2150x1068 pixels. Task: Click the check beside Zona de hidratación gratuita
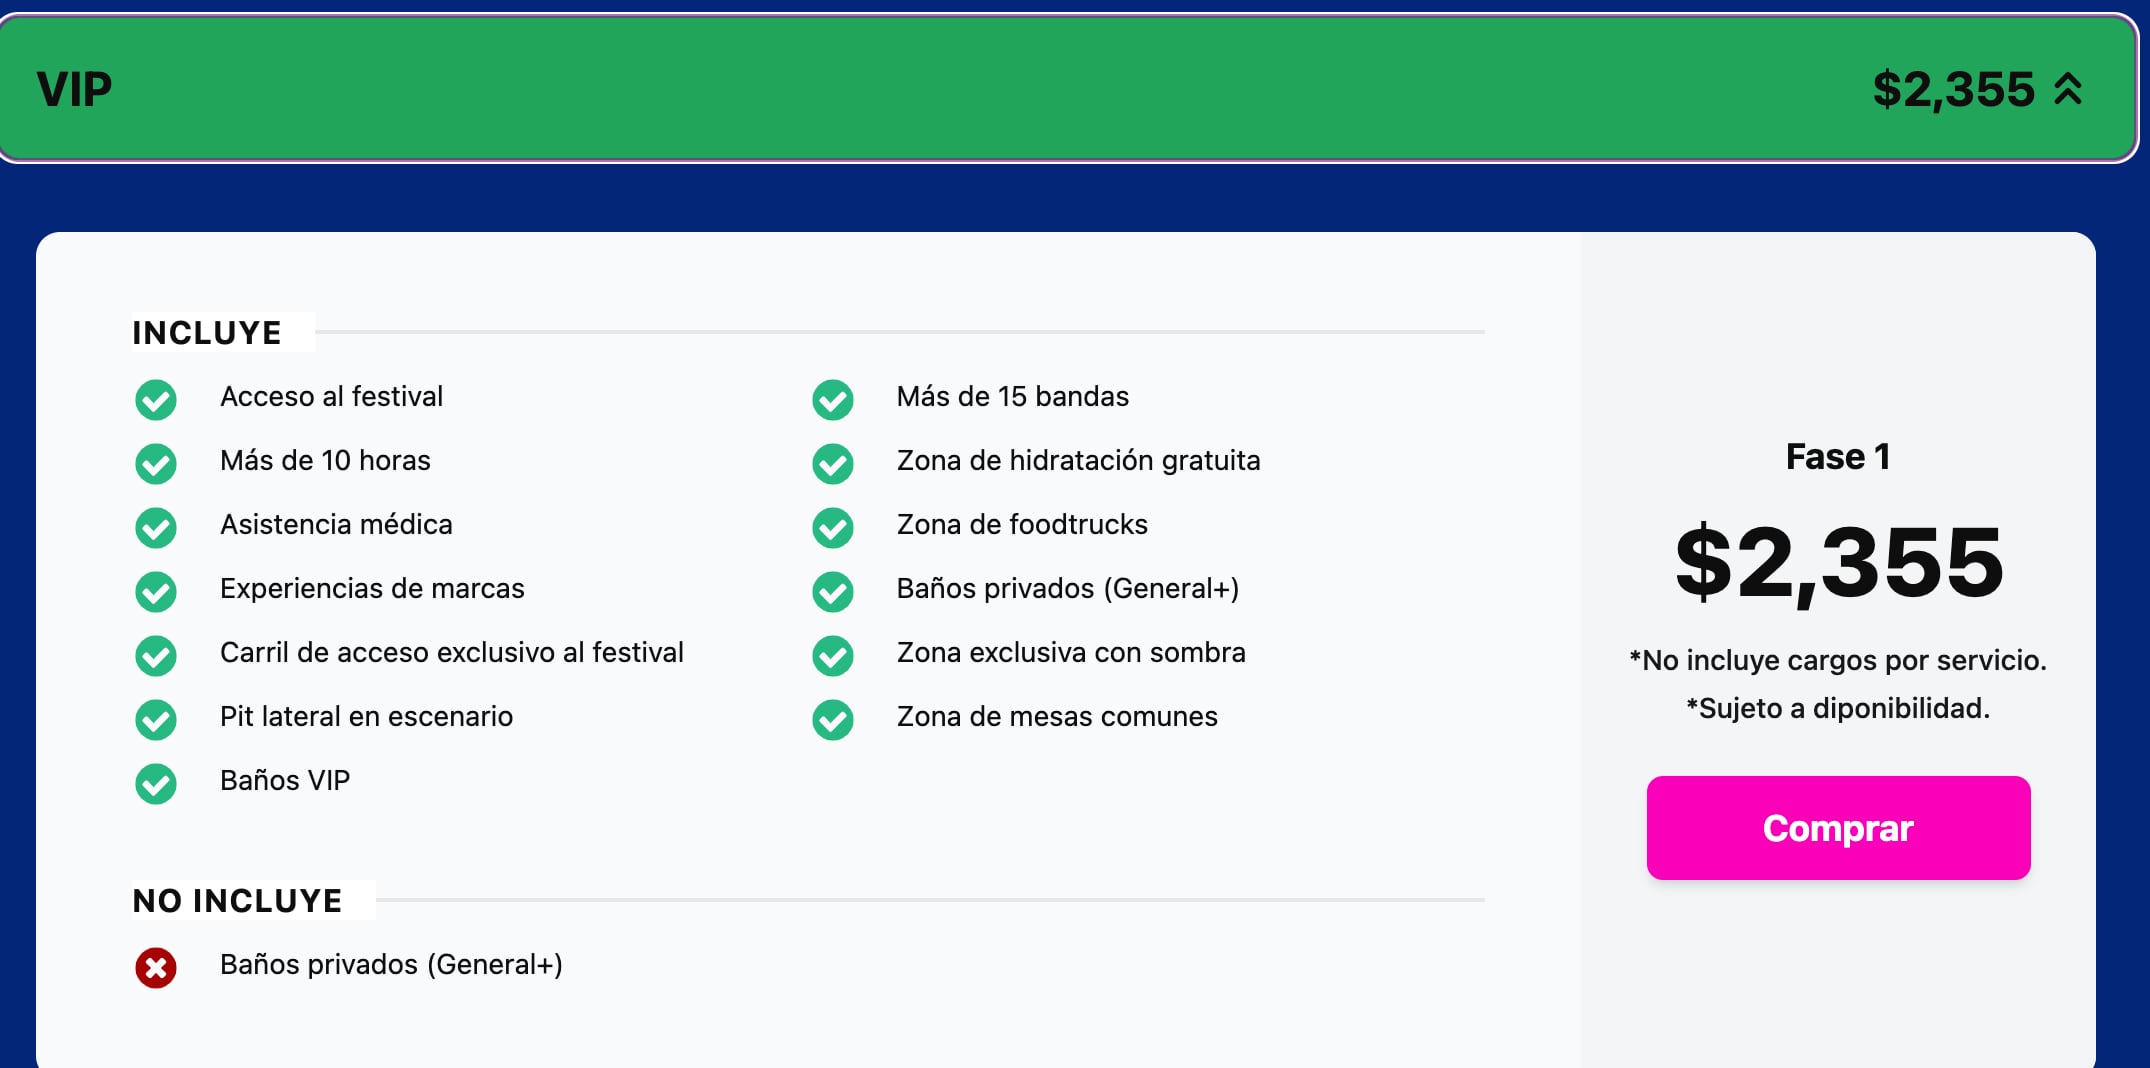[x=833, y=464]
